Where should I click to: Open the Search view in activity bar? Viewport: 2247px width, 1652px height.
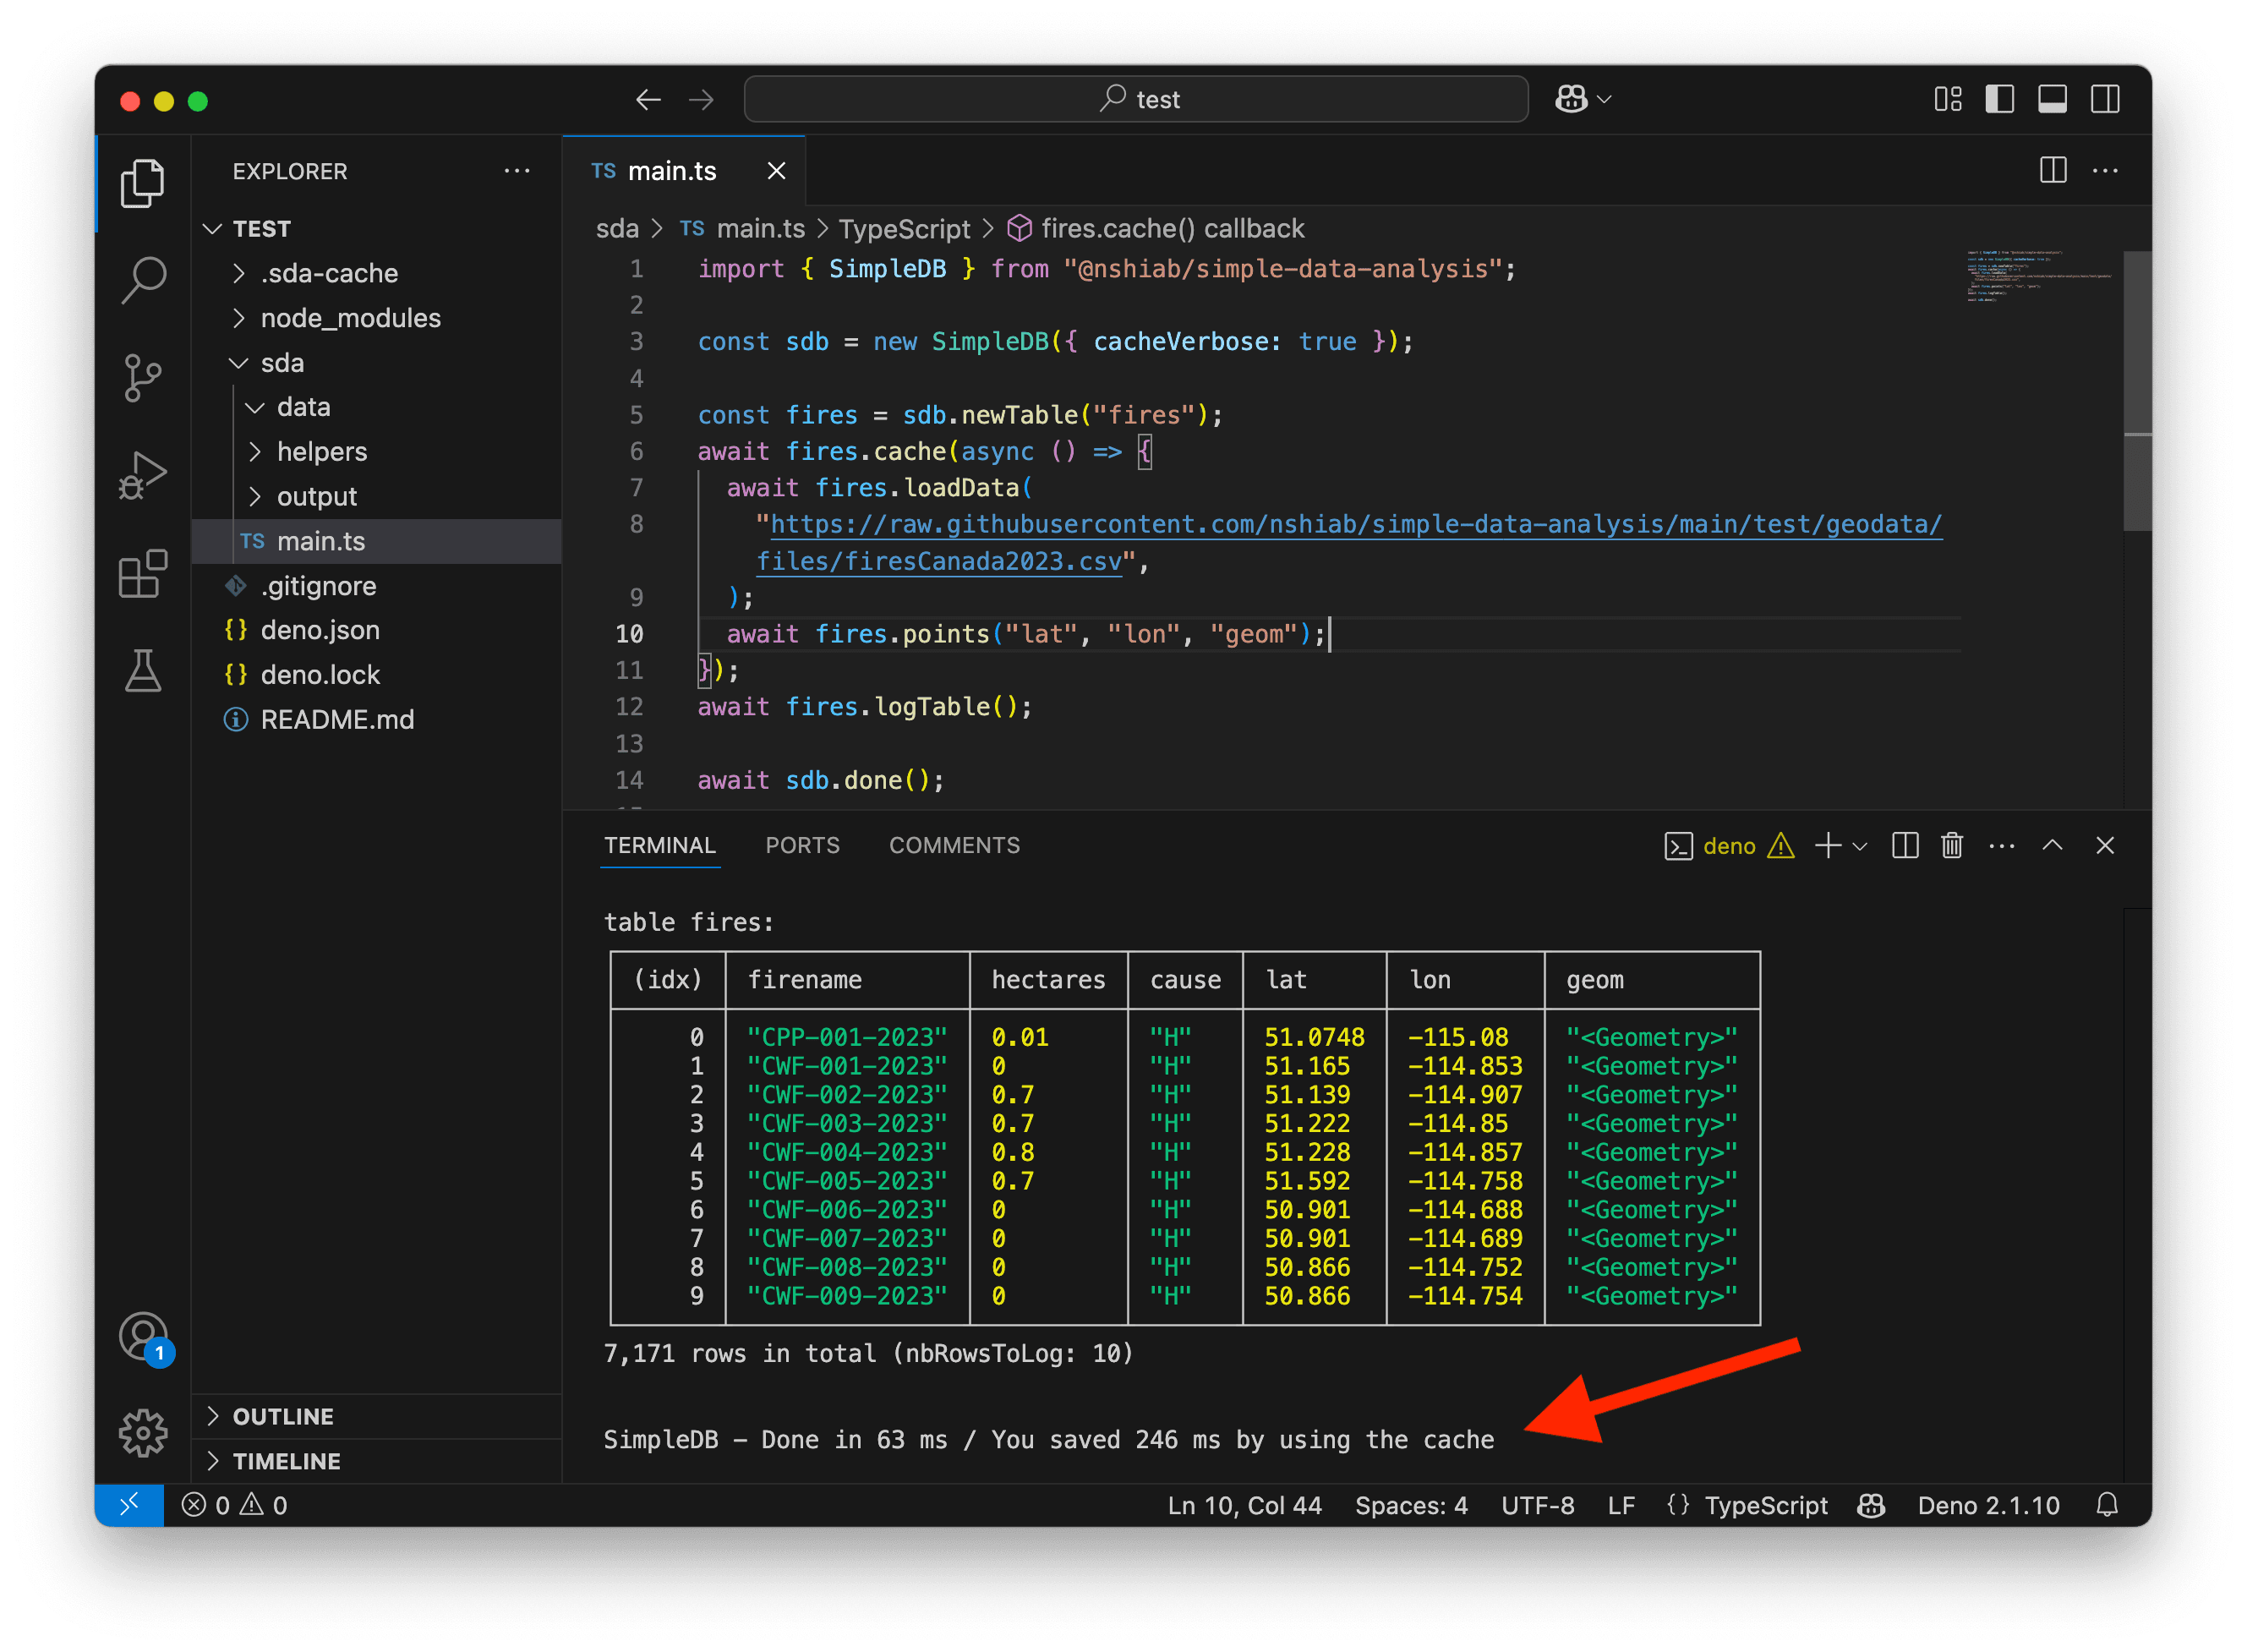[x=142, y=280]
